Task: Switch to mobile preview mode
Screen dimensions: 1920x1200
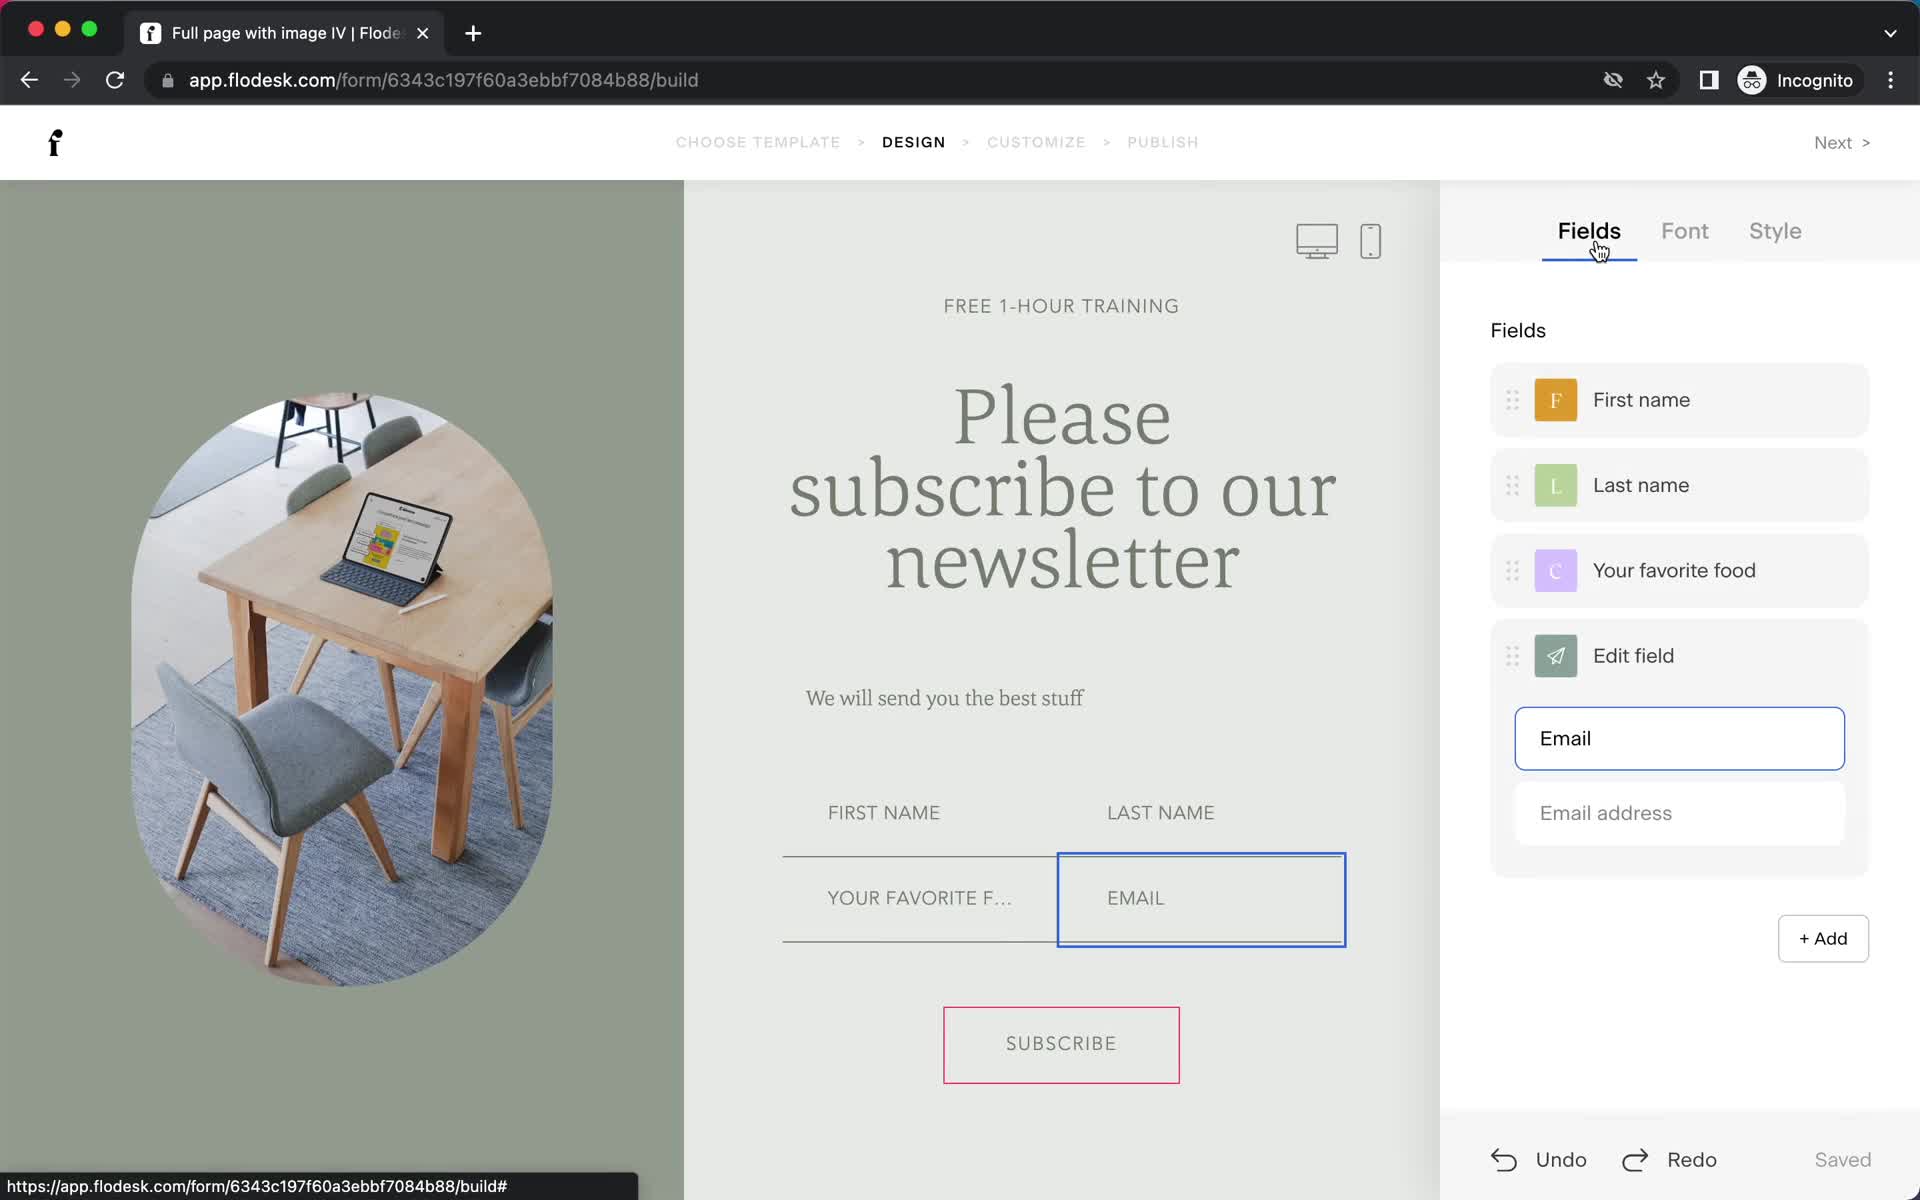Action: point(1370,241)
